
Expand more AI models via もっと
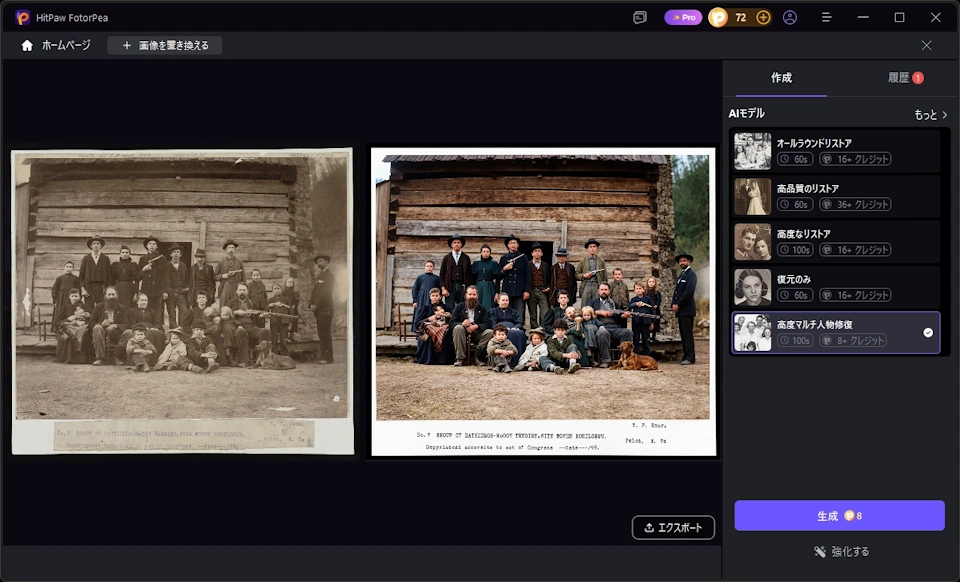931,114
